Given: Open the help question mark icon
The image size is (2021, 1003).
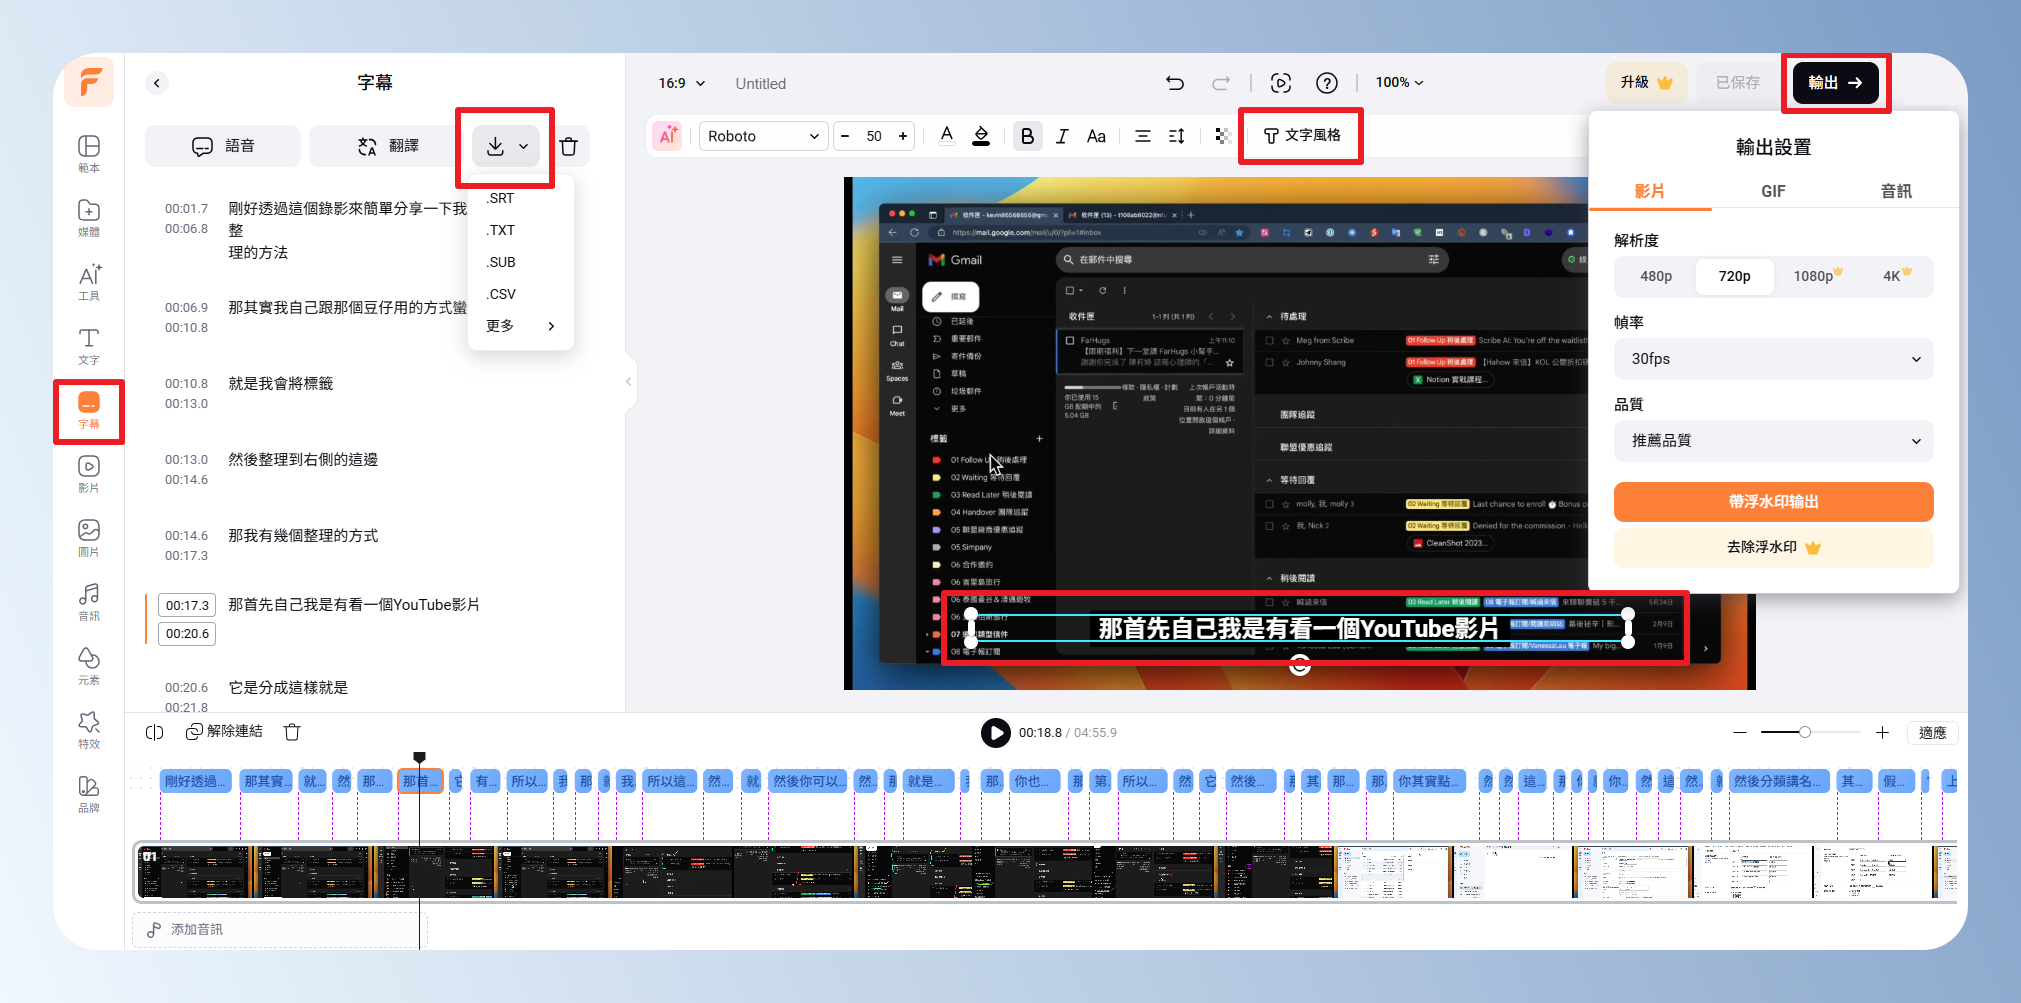Looking at the screenshot, I should 1326,83.
